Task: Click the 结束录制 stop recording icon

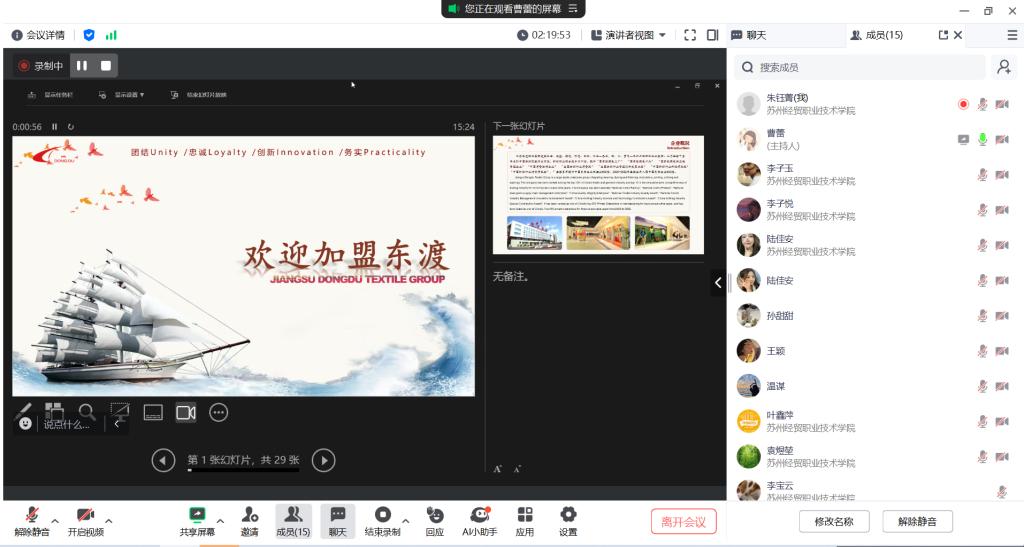Action: 383,514
